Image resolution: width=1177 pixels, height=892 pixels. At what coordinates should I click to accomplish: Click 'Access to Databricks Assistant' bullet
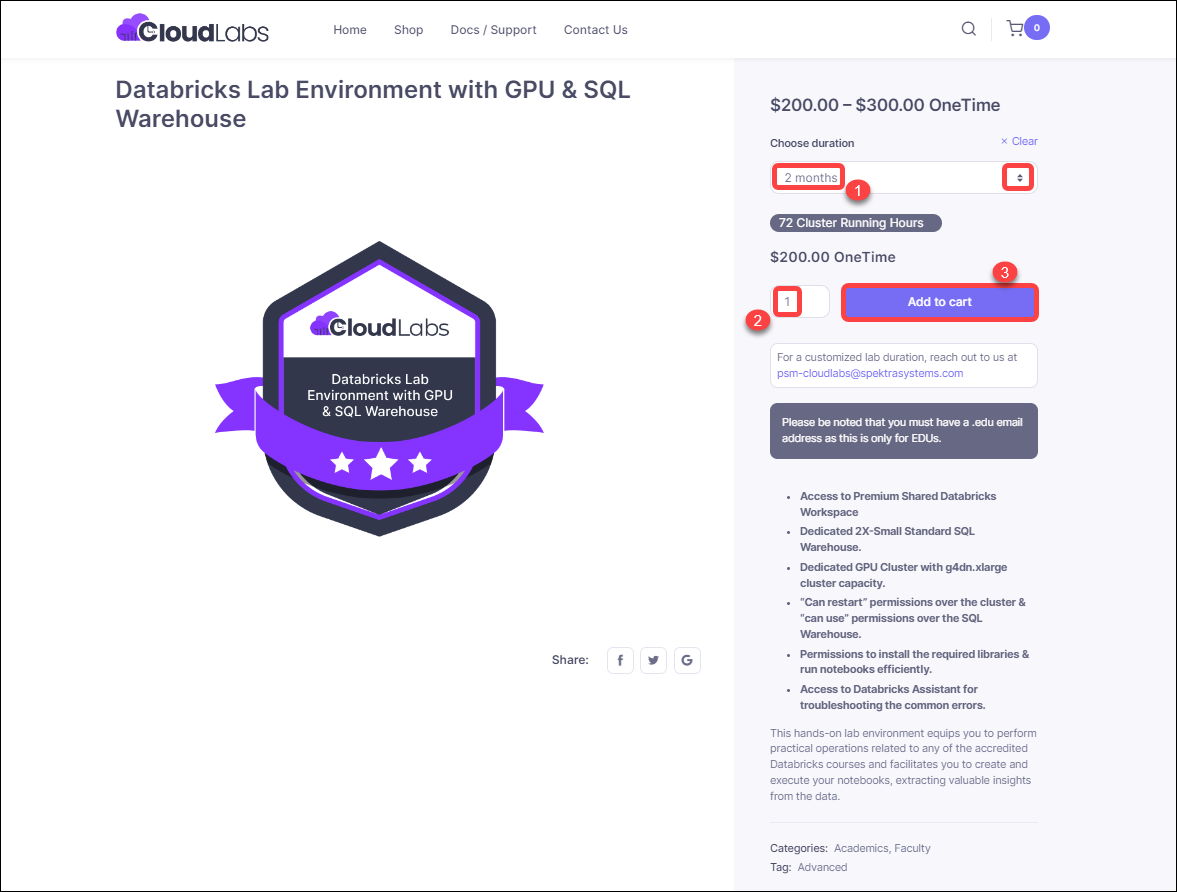pyautogui.click(x=893, y=697)
